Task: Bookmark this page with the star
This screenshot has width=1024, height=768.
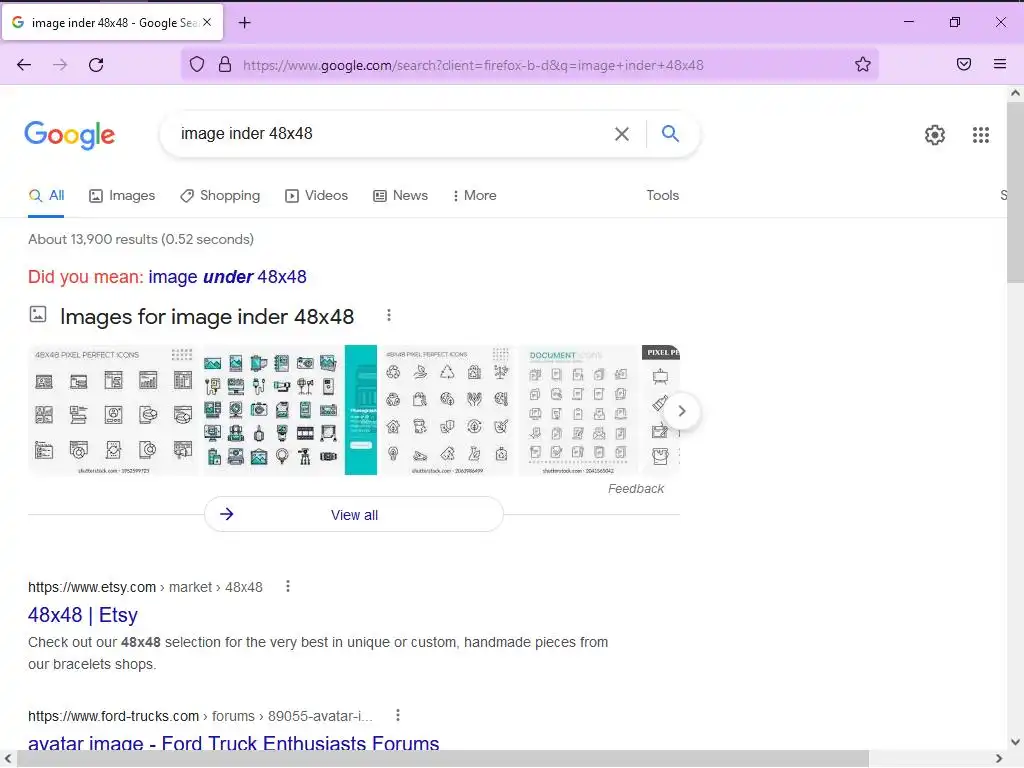Action: coord(863,64)
